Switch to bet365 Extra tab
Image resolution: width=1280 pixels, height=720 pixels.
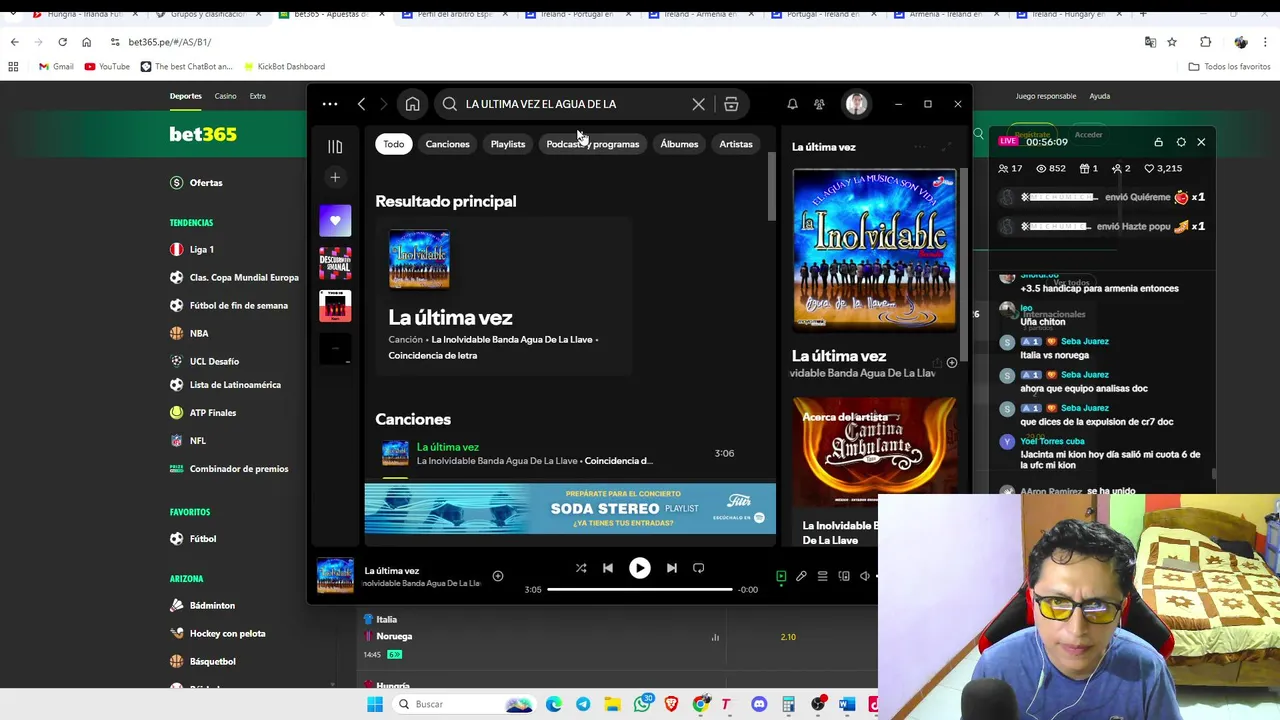(x=258, y=96)
